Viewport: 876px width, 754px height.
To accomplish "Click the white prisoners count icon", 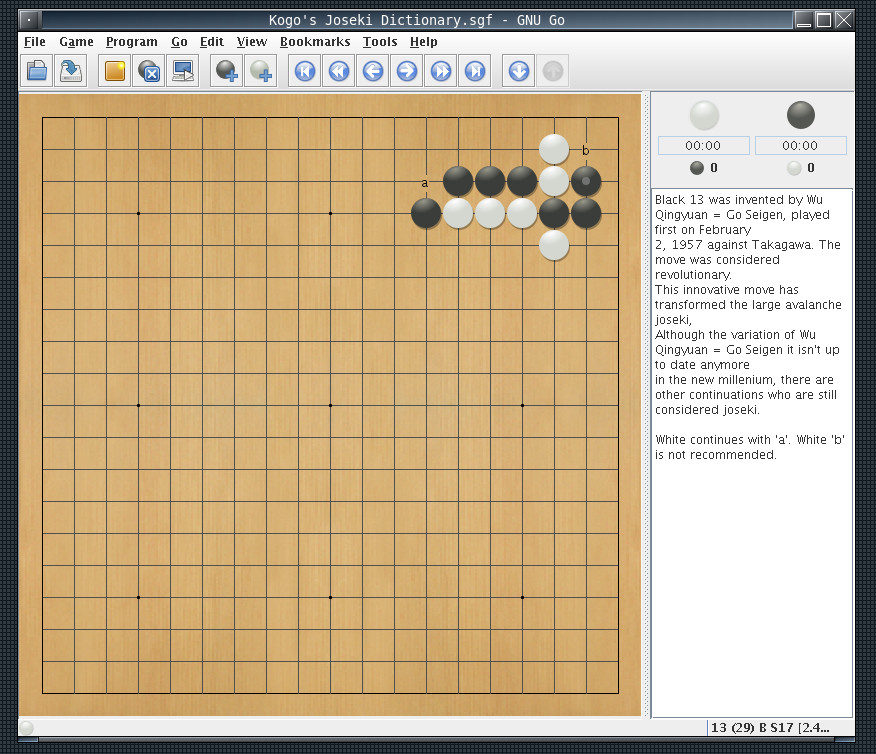I will coord(794,168).
